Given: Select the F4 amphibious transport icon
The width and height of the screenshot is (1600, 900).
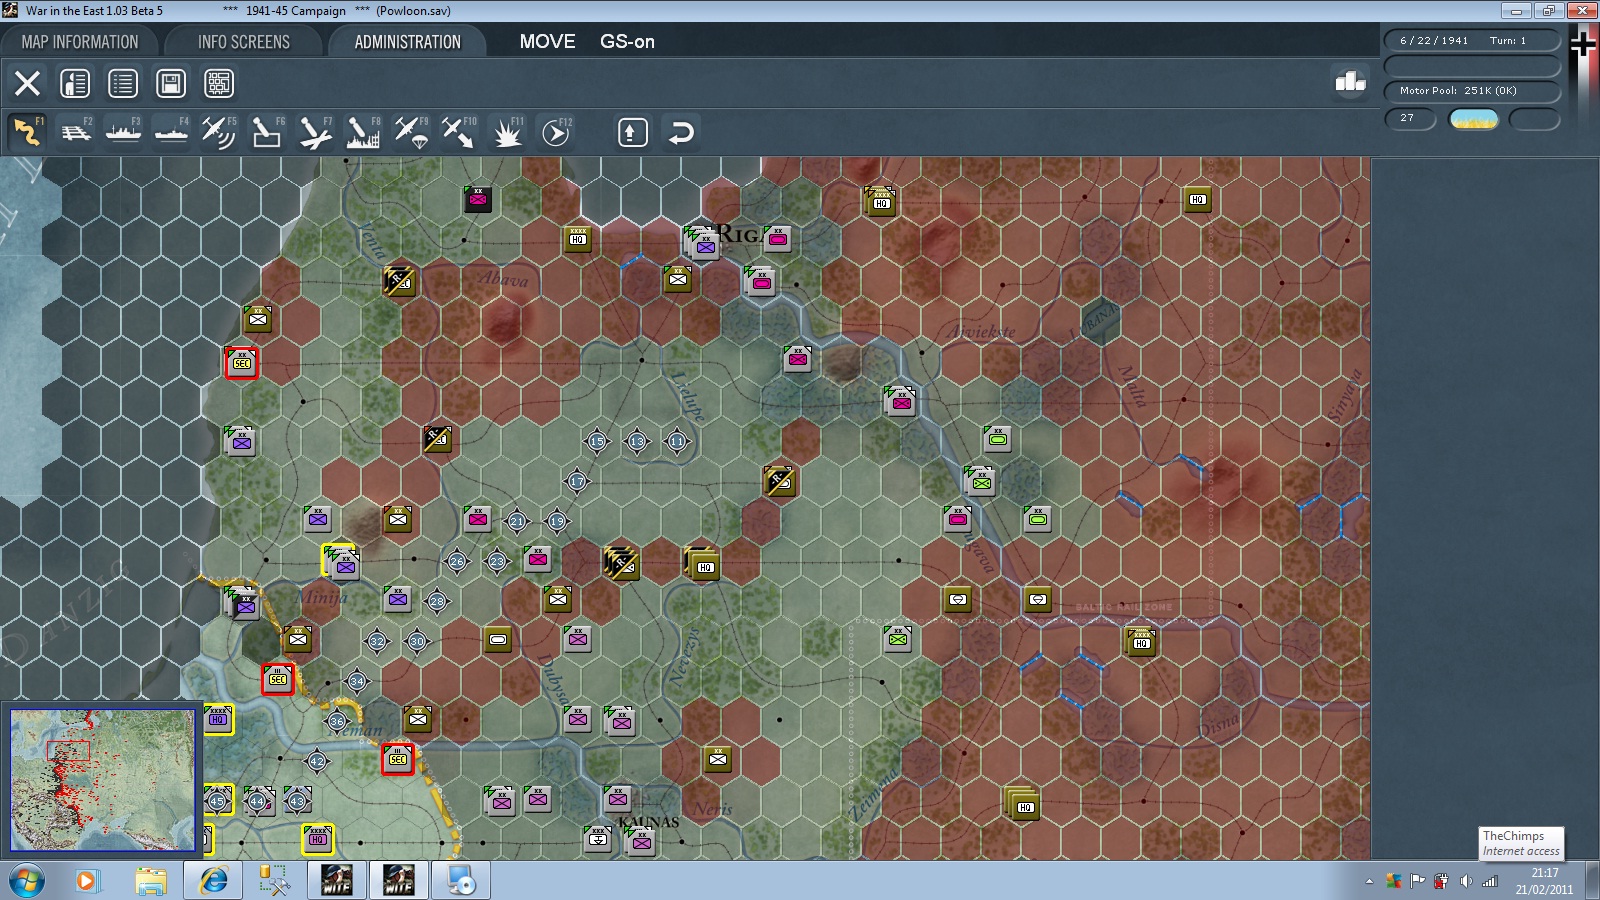Looking at the screenshot, I should pyautogui.click(x=171, y=132).
